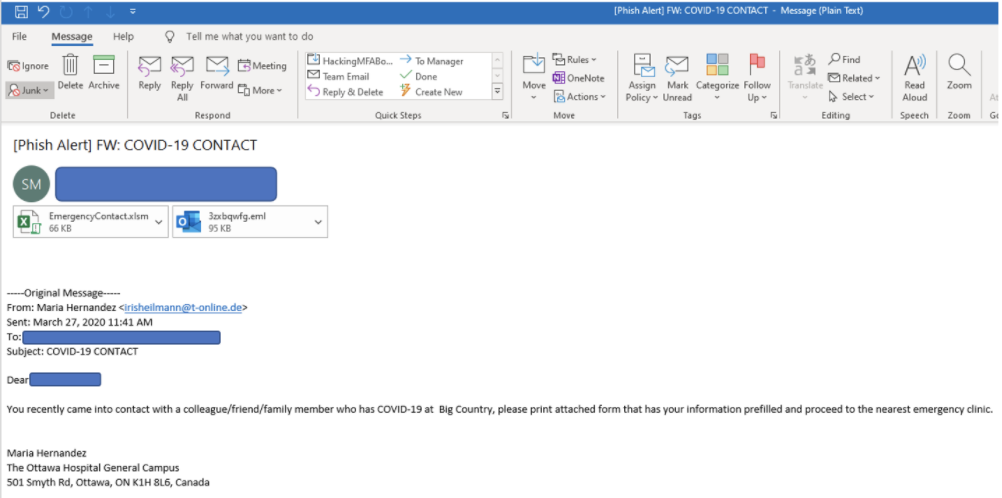Image resolution: width=1002 pixels, height=498 pixels.
Task: Click the Forward email icon
Action: tap(217, 66)
